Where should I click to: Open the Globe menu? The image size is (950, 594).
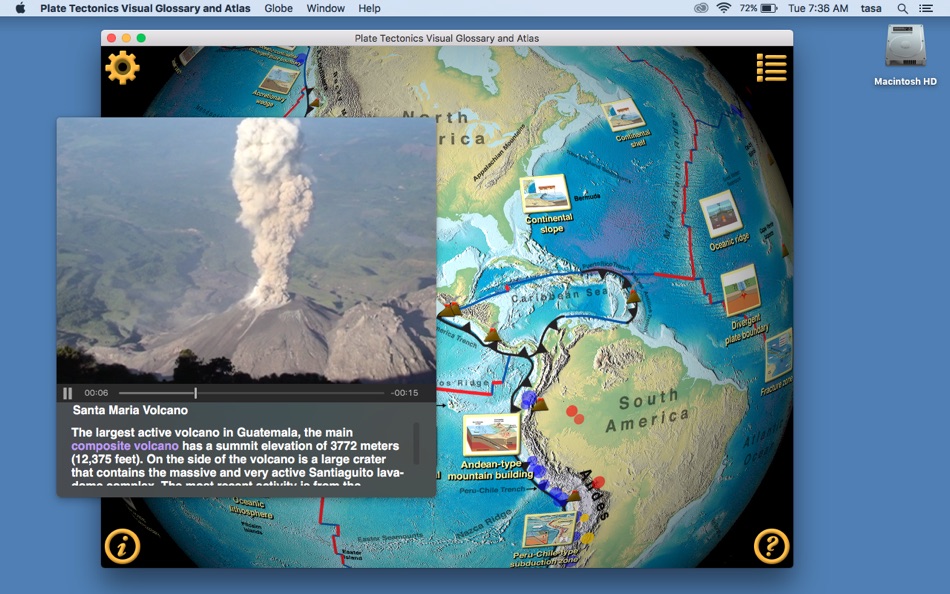tap(278, 8)
